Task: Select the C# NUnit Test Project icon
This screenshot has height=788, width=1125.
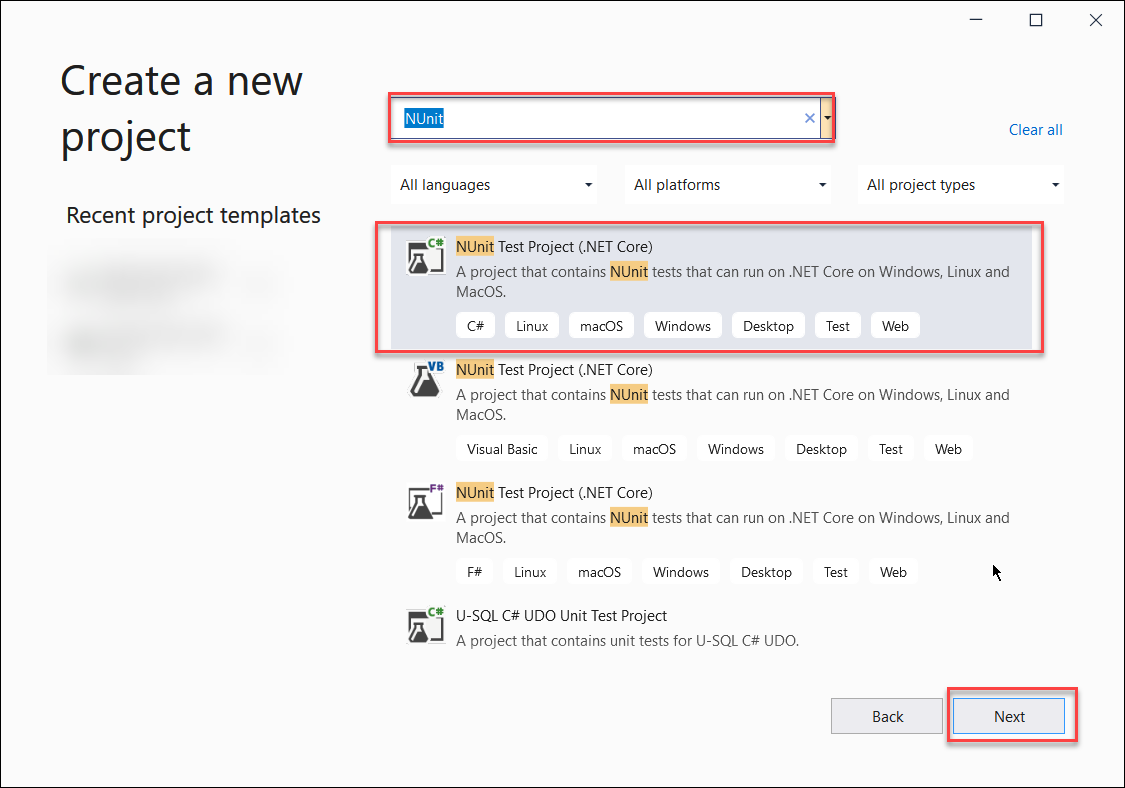Action: click(426, 257)
